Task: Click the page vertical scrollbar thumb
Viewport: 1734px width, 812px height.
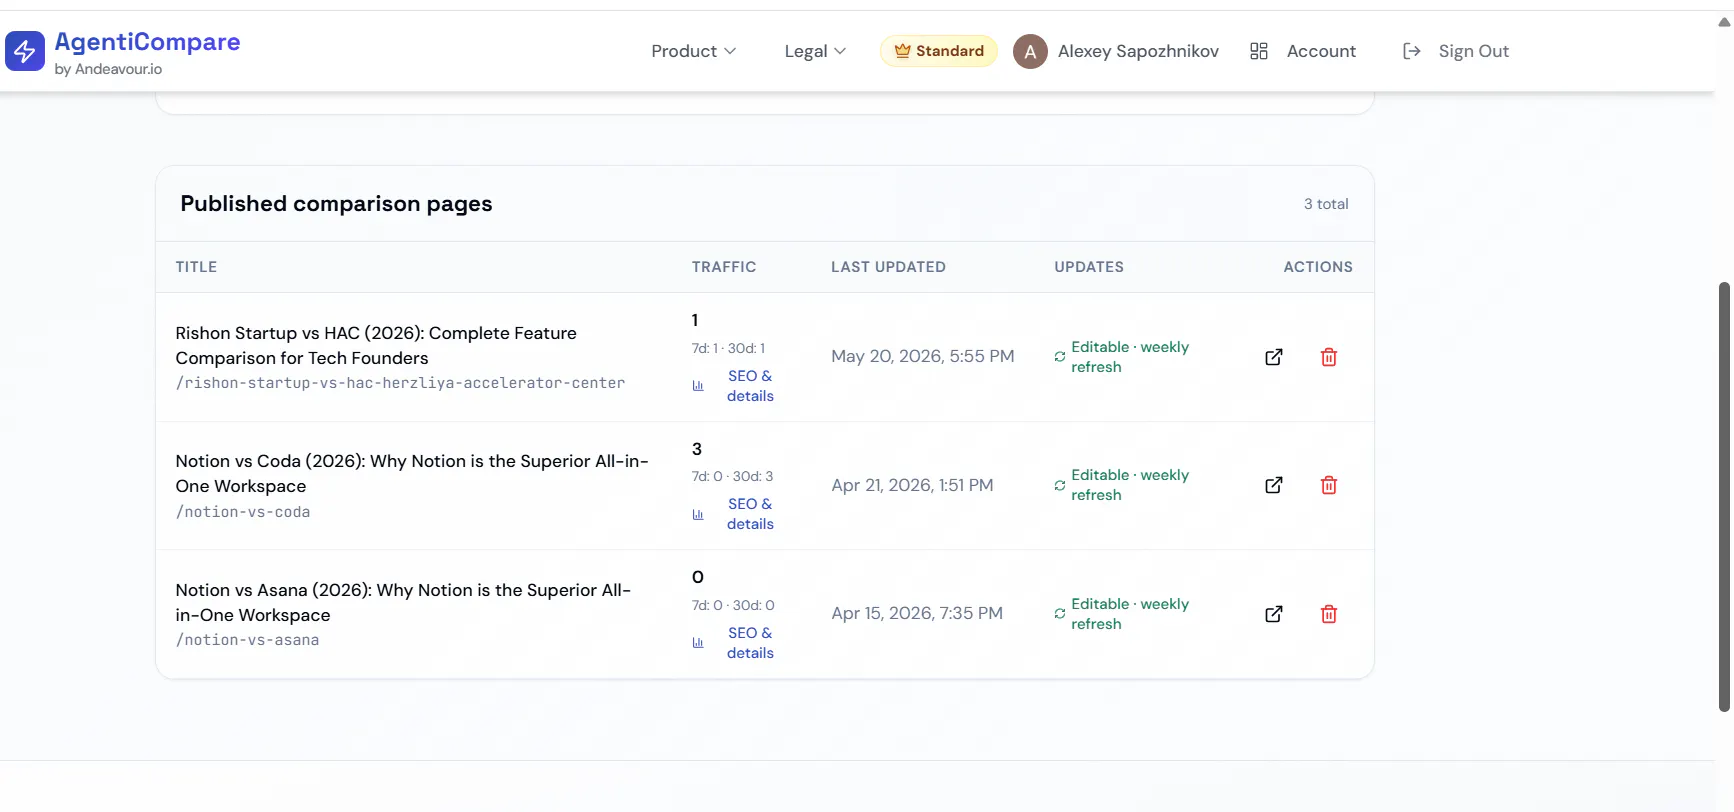Action: [1724, 497]
